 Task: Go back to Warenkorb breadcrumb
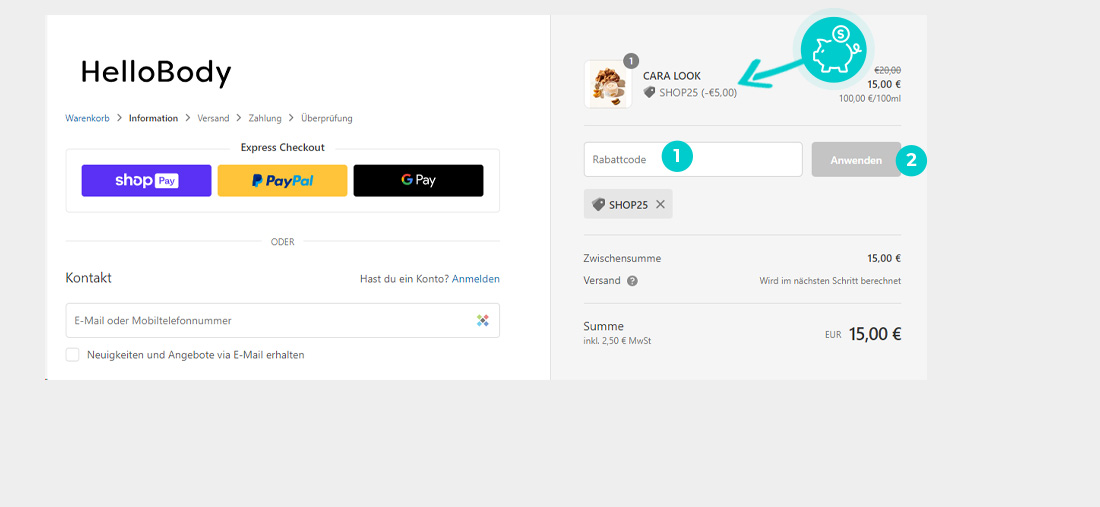[x=87, y=119]
